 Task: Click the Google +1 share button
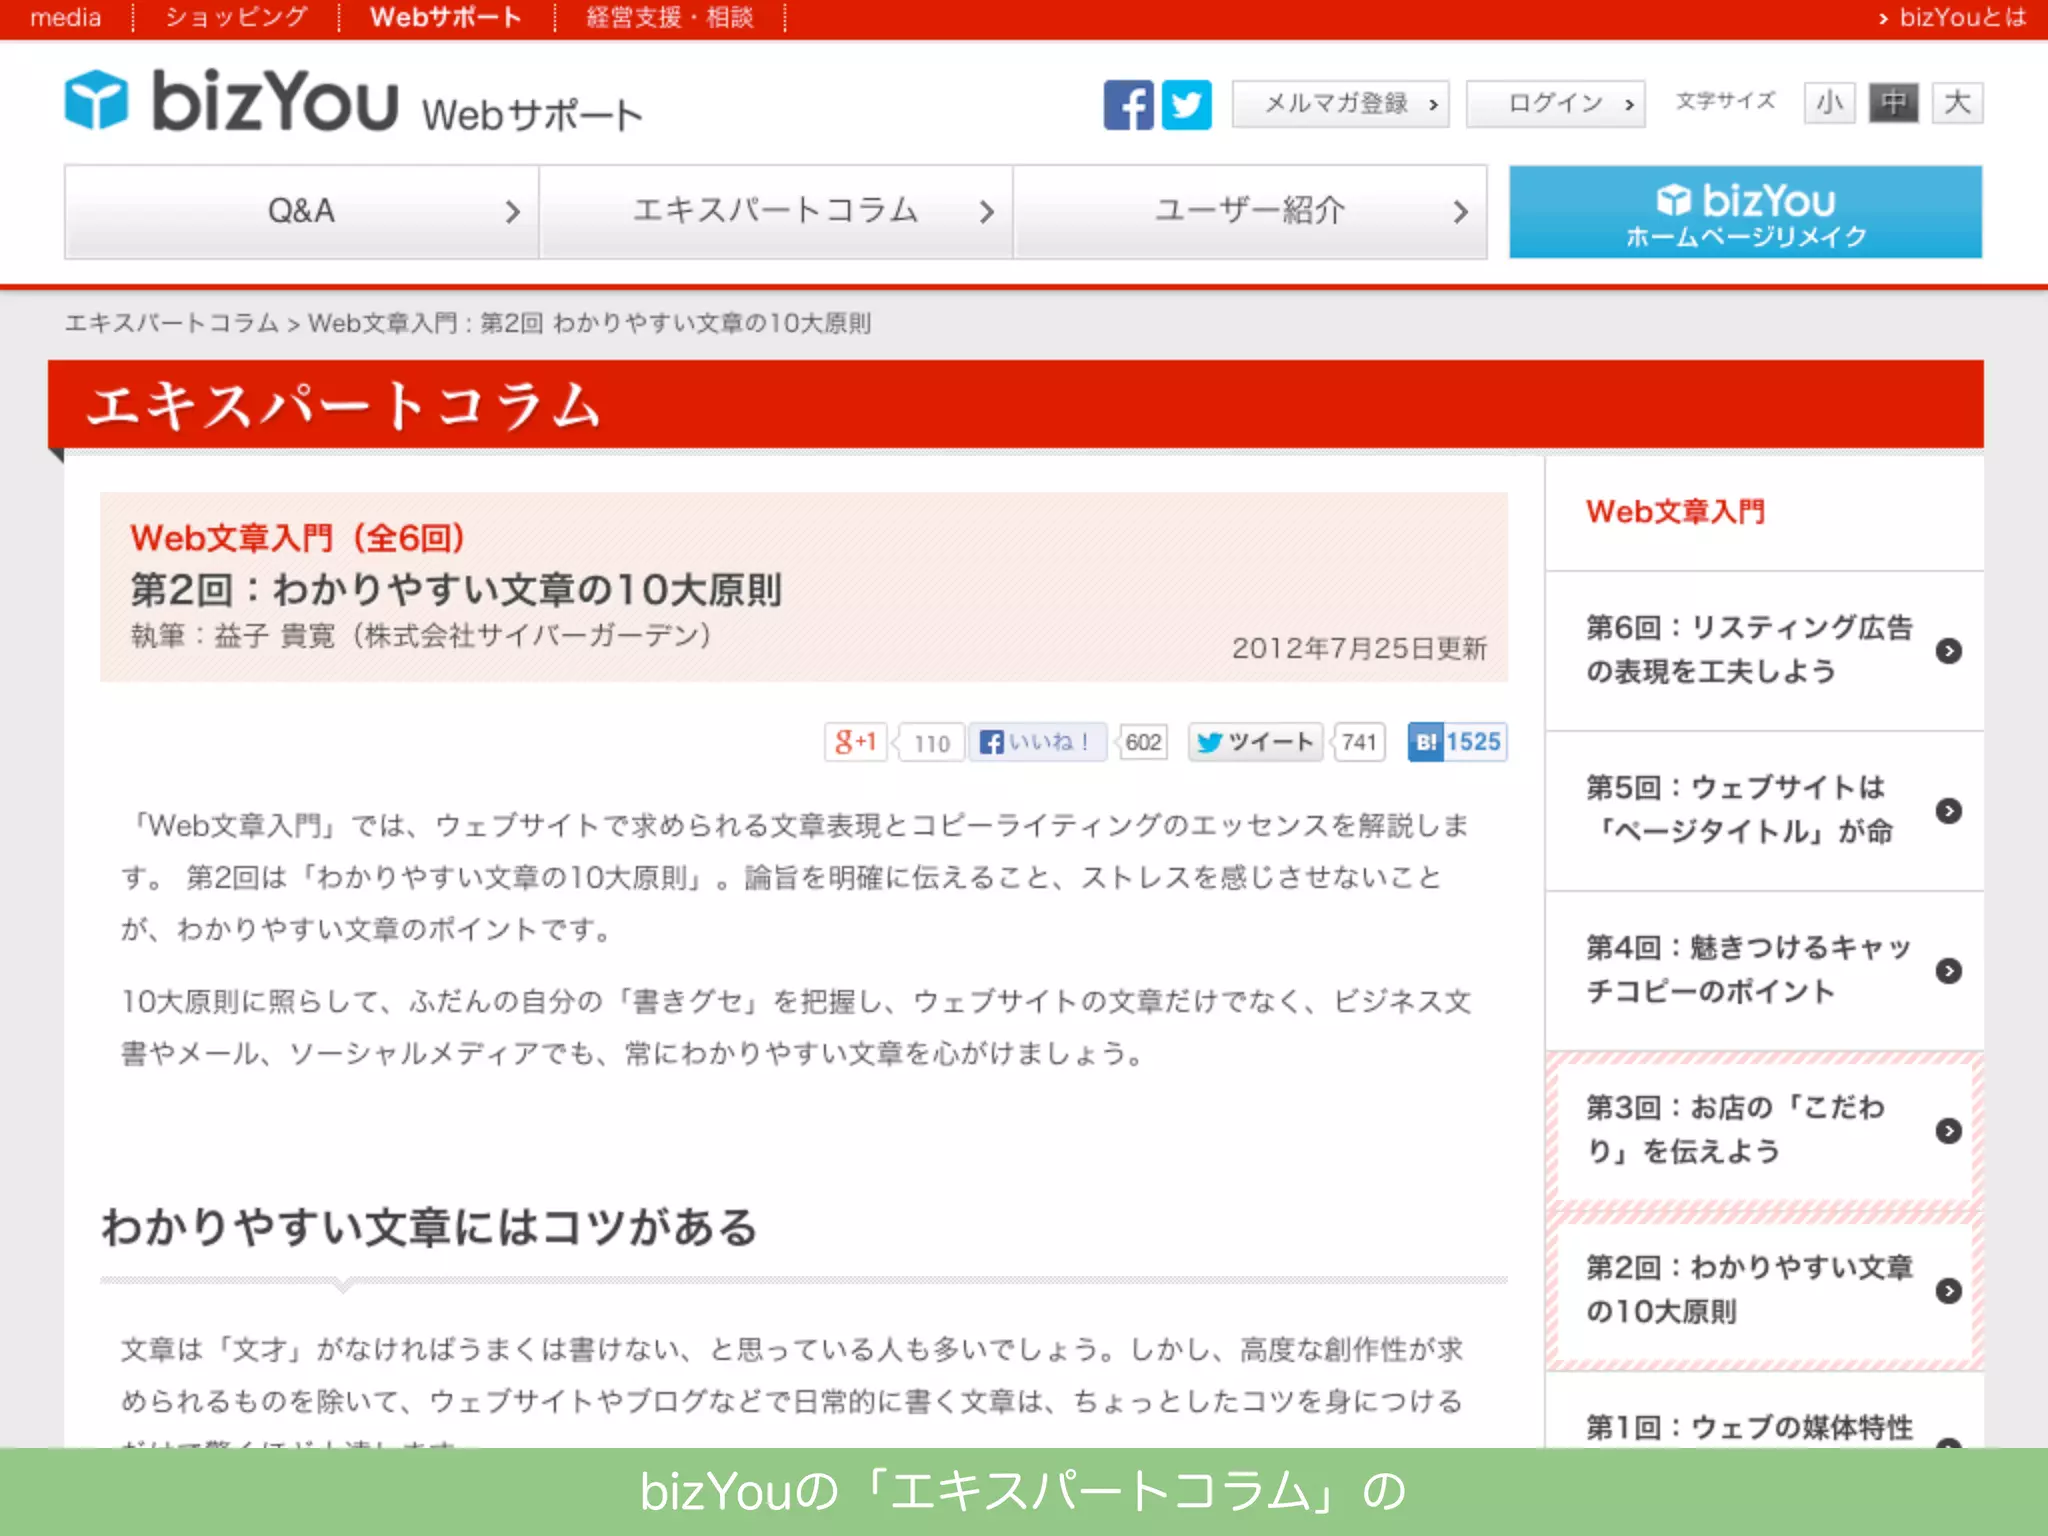click(855, 742)
